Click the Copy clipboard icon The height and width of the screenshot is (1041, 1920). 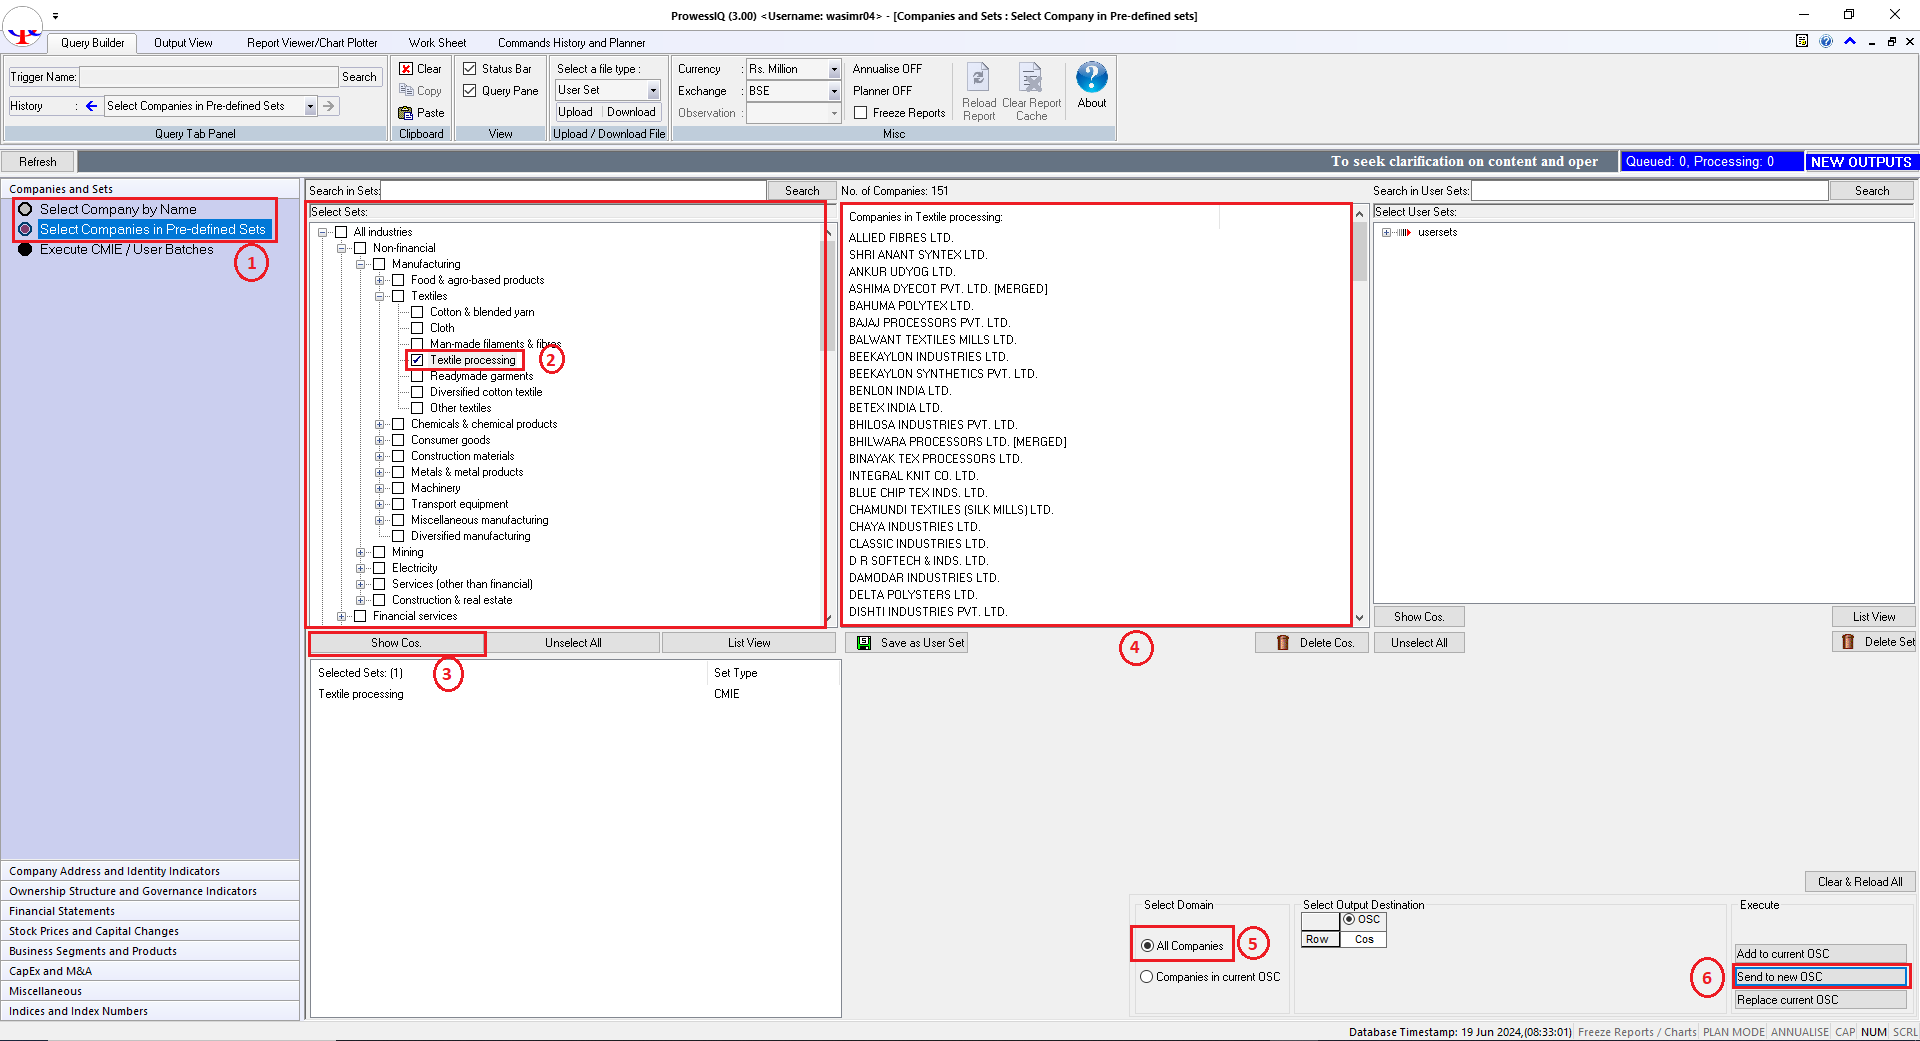pyautogui.click(x=406, y=91)
